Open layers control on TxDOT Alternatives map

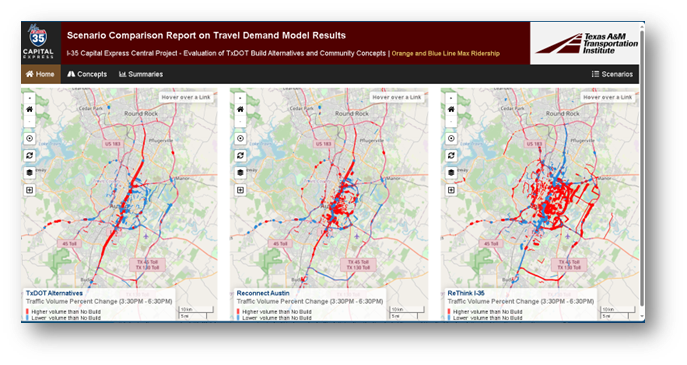[x=29, y=173]
